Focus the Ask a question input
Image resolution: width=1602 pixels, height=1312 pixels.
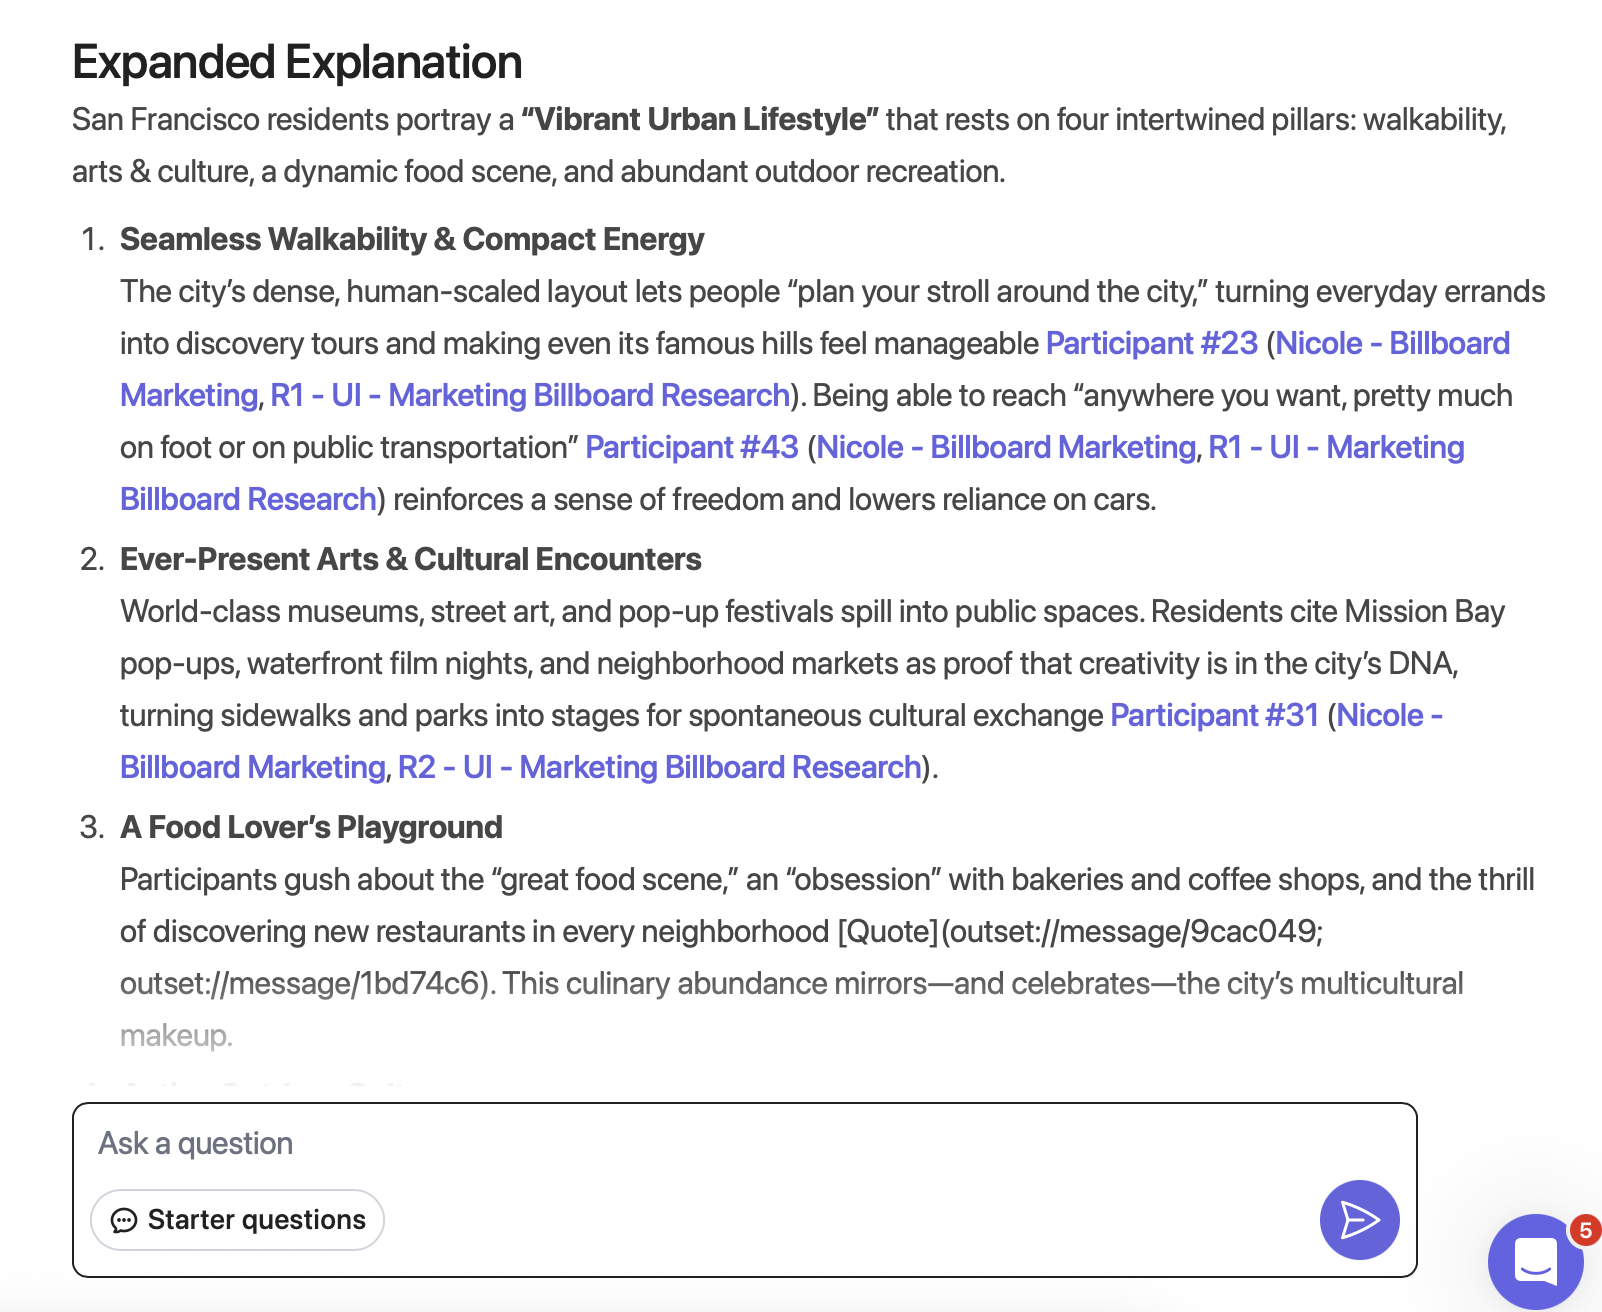tap(700, 1143)
